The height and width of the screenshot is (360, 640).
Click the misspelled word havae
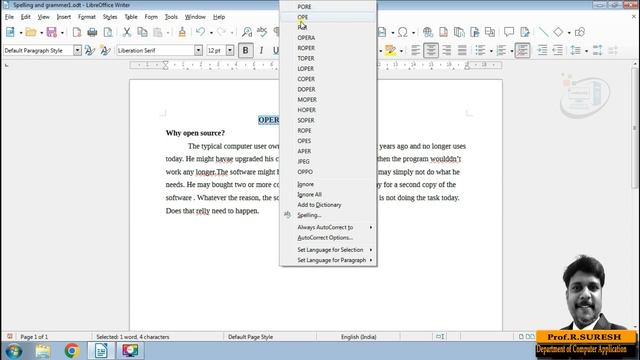coord(224,159)
